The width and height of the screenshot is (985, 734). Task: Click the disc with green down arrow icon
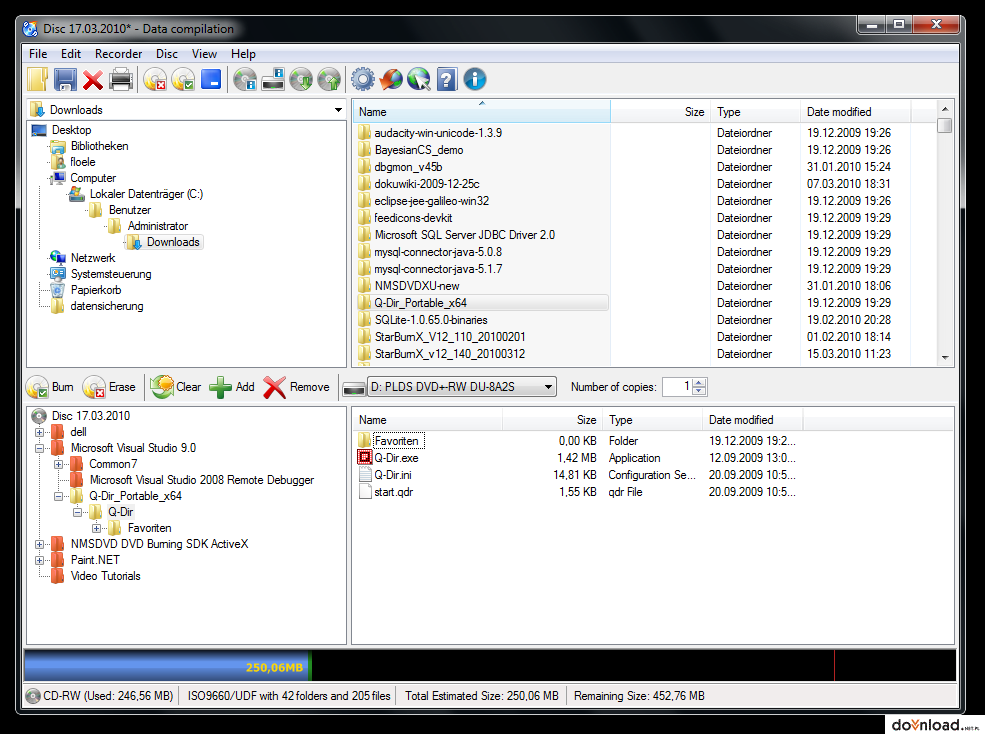click(301, 80)
